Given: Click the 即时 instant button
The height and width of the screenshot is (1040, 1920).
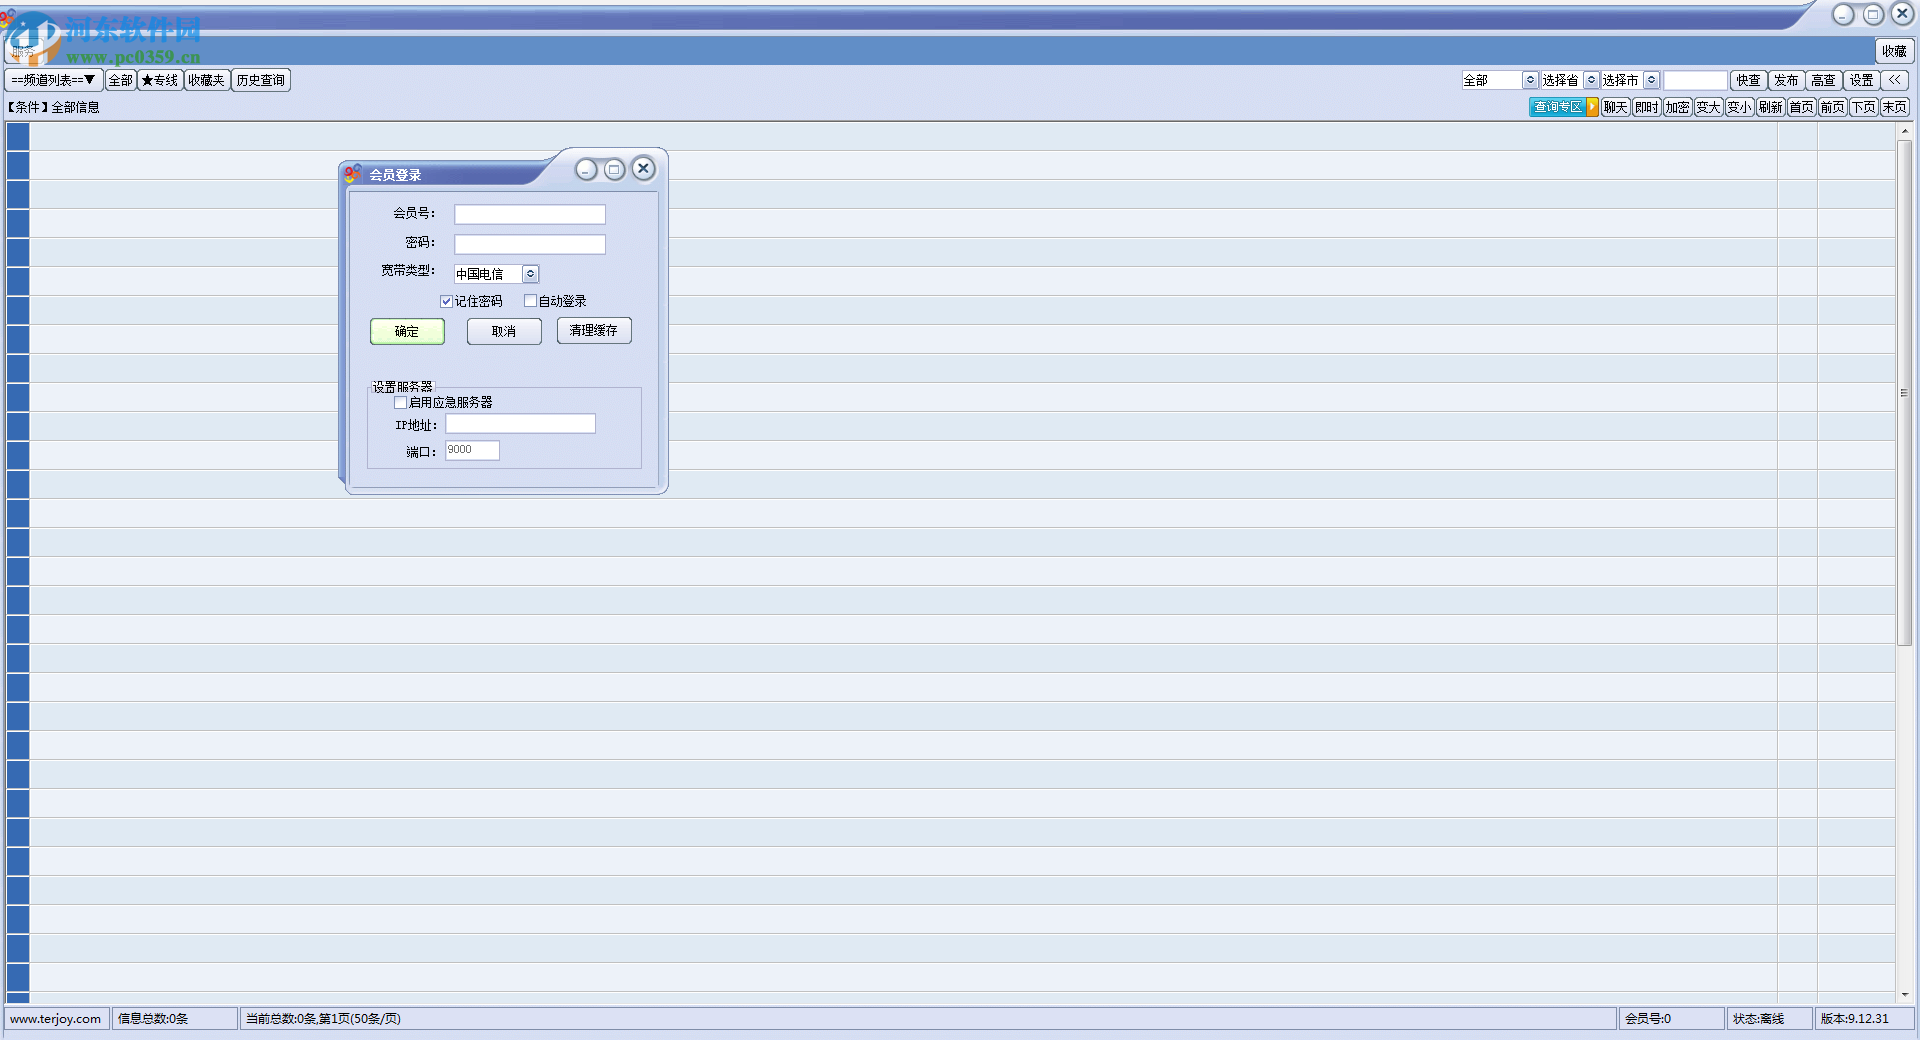Looking at the screenshot, I should click(x=1647, y=107).
